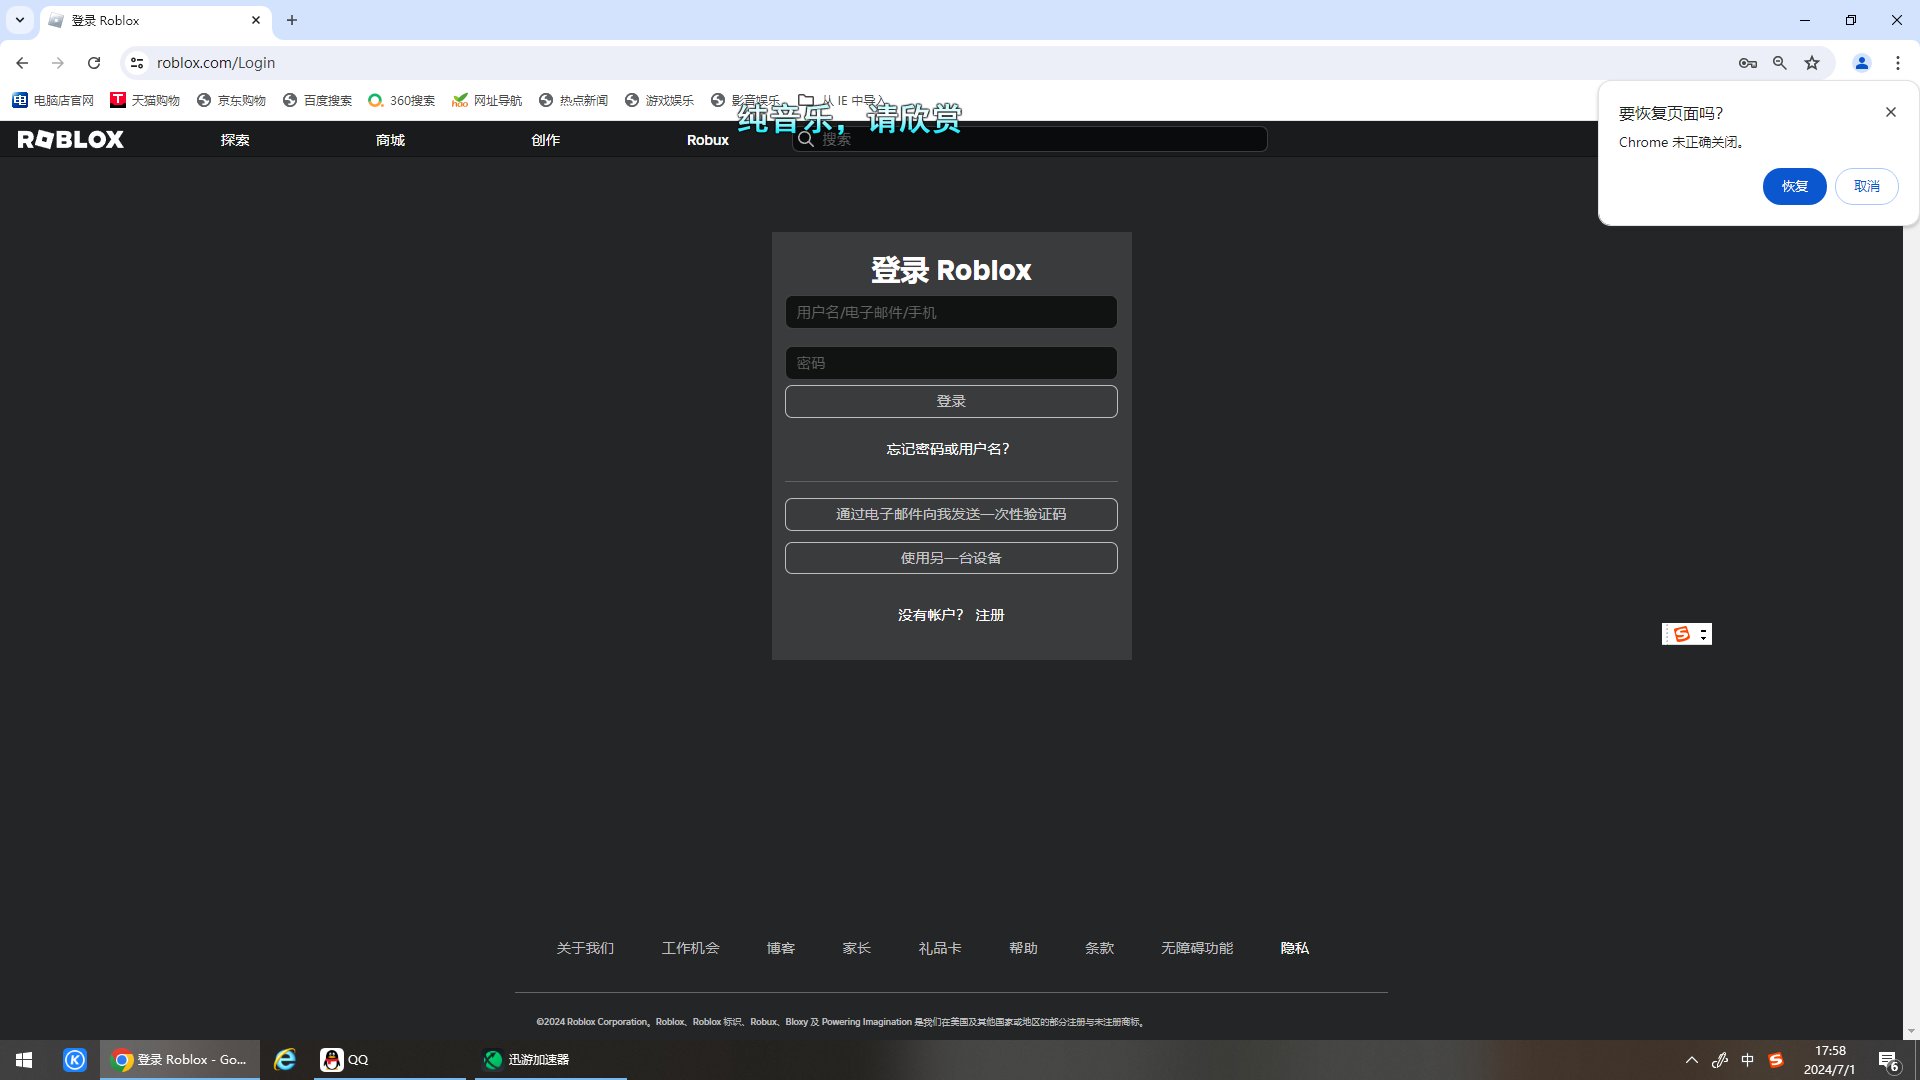
Task: Open the 注册 sign-up link
Action: pos(990,615)
